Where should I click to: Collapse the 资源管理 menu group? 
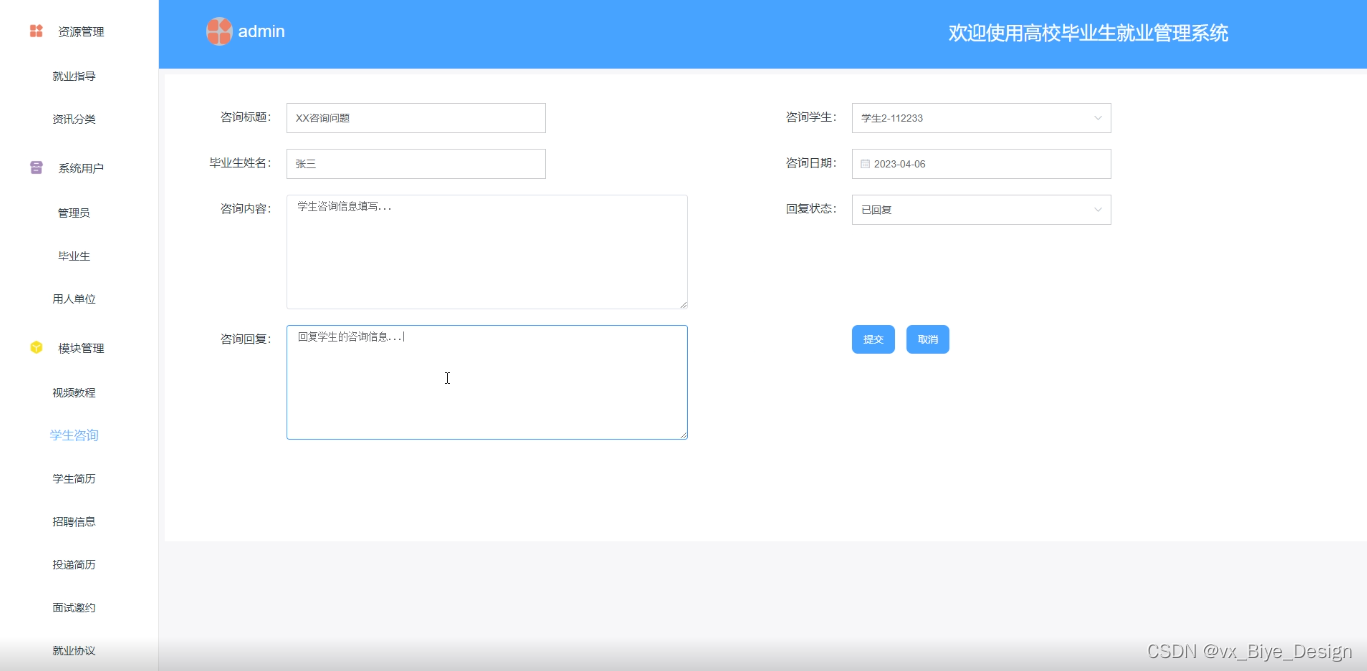[x=79, y=32]
